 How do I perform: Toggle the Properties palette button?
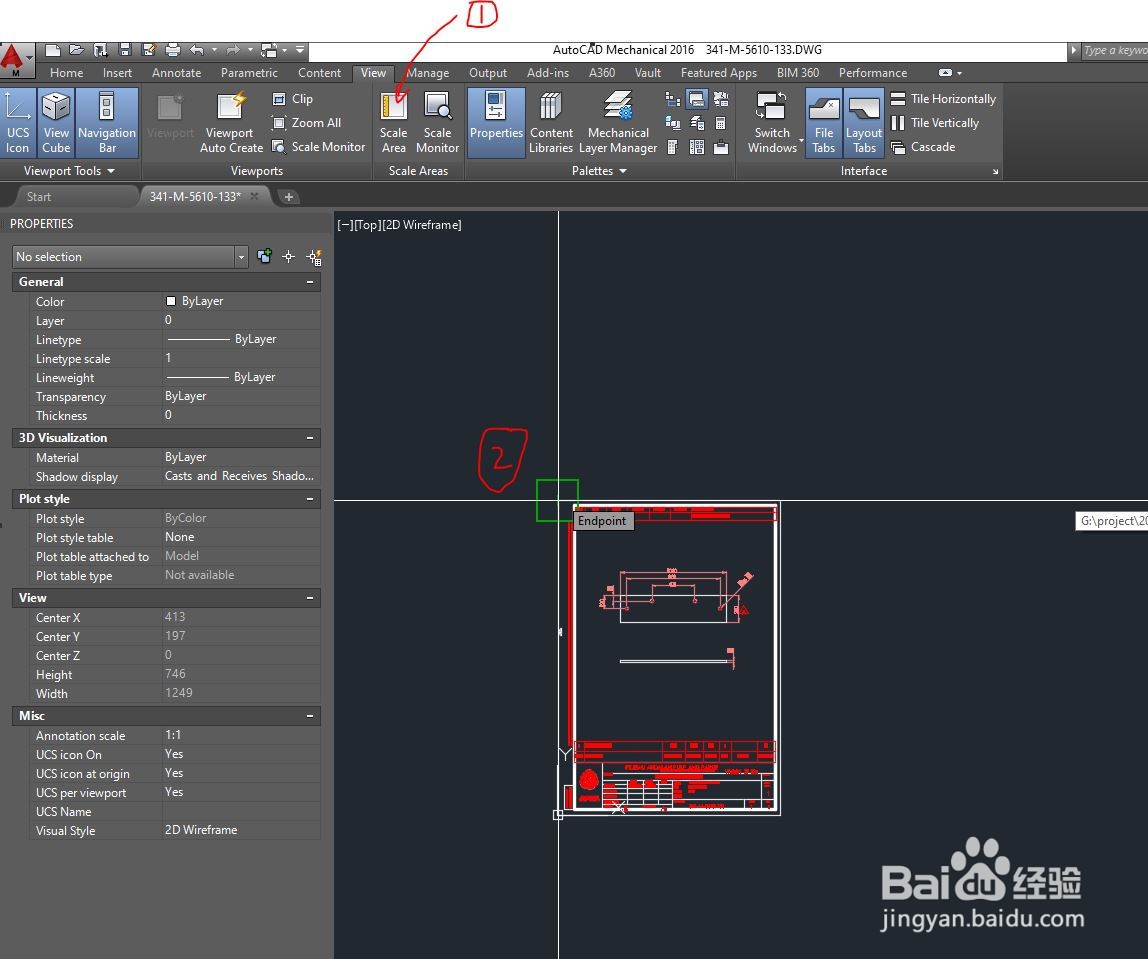click(496, 122)
